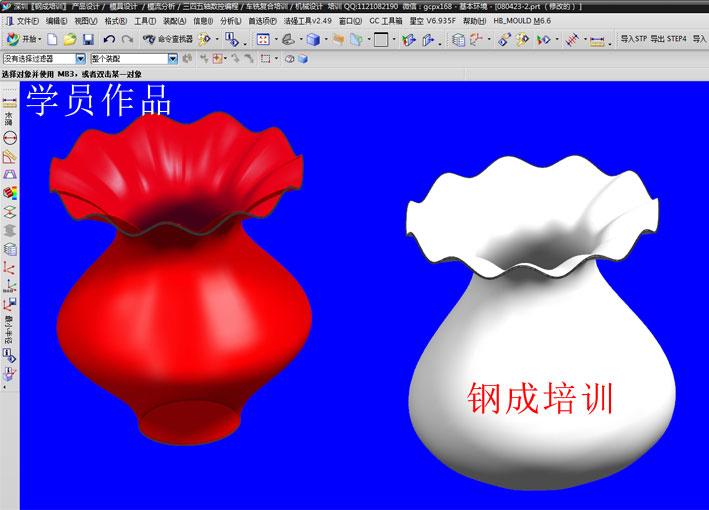
Task: Expand the arrow beside the dashed rectangle icon
Action: tap(276, 59)
